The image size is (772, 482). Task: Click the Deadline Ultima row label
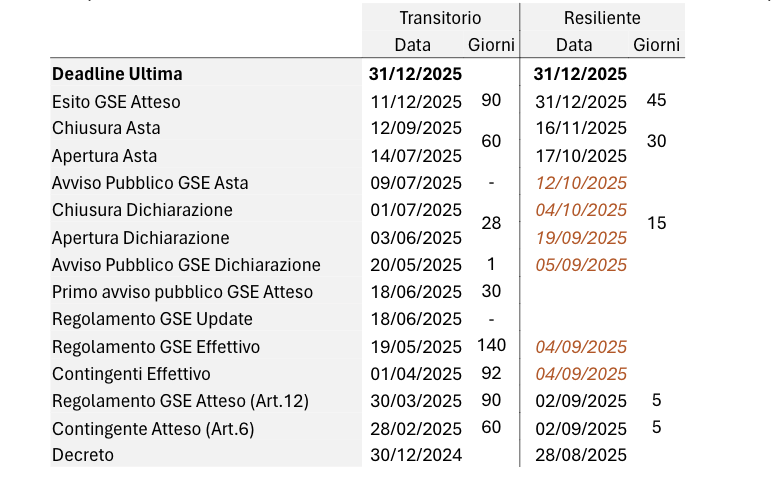tap(117, 74)
